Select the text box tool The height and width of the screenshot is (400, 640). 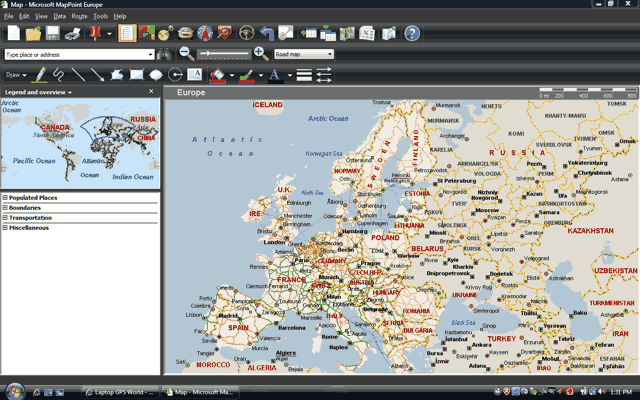pyautogui.click(x=195, y=75)
